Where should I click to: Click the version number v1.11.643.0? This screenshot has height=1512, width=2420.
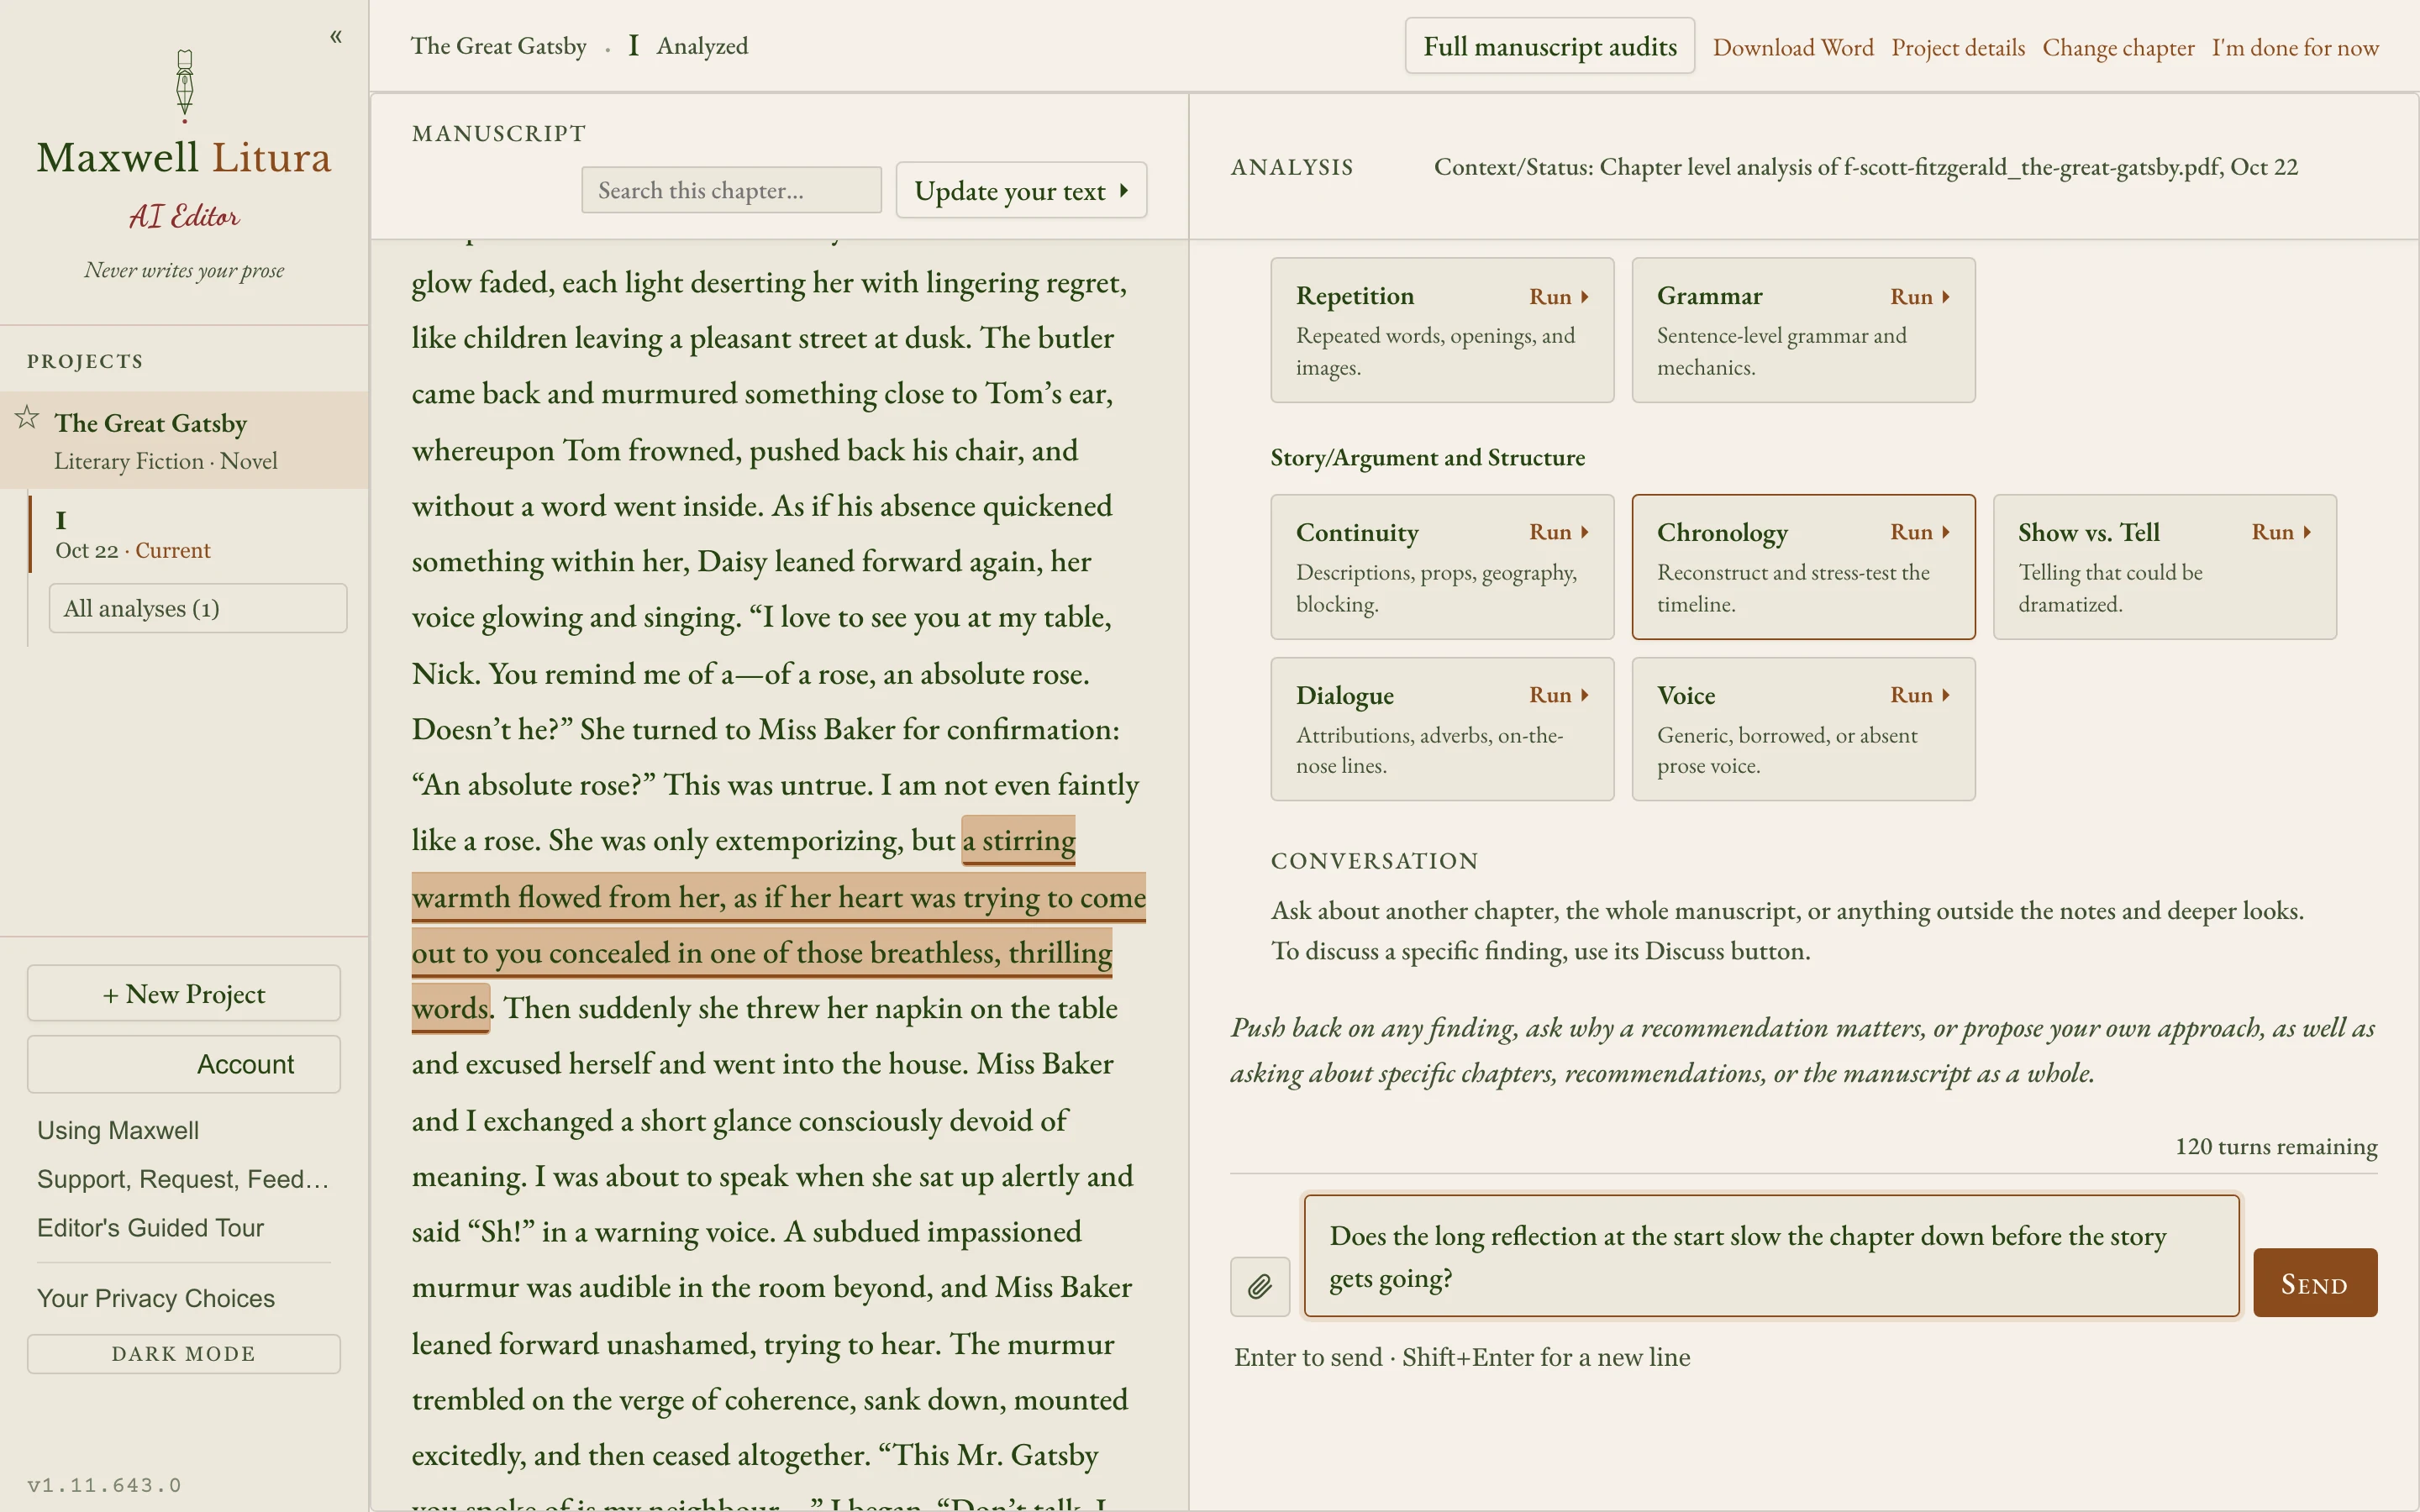[104, 1485]
